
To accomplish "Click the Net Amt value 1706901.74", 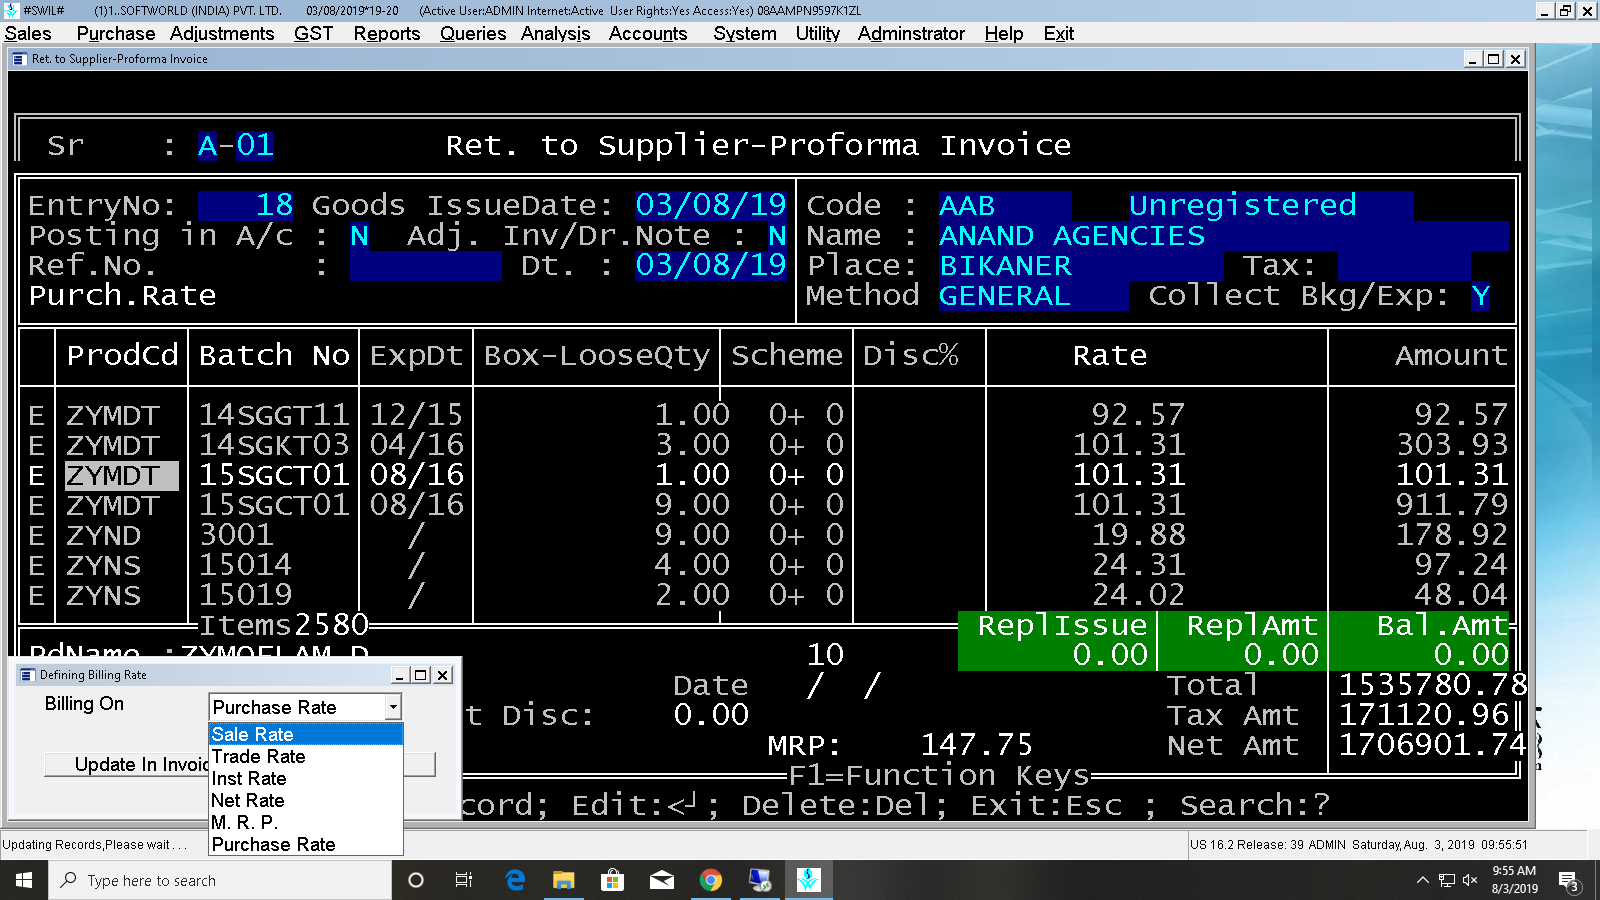I will (x=1432, y=745).
